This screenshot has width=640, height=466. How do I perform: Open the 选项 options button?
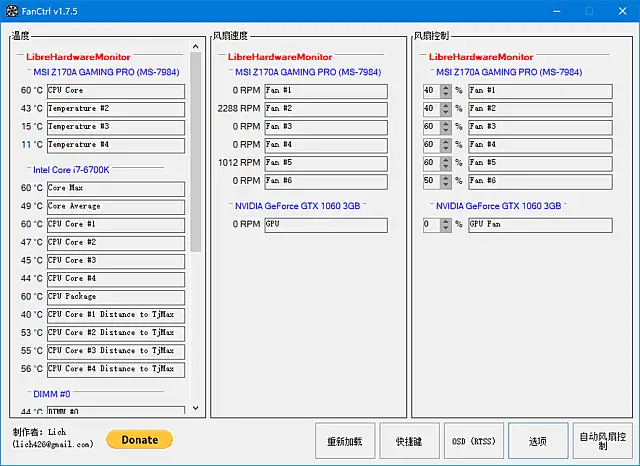(x=538, y=440)
